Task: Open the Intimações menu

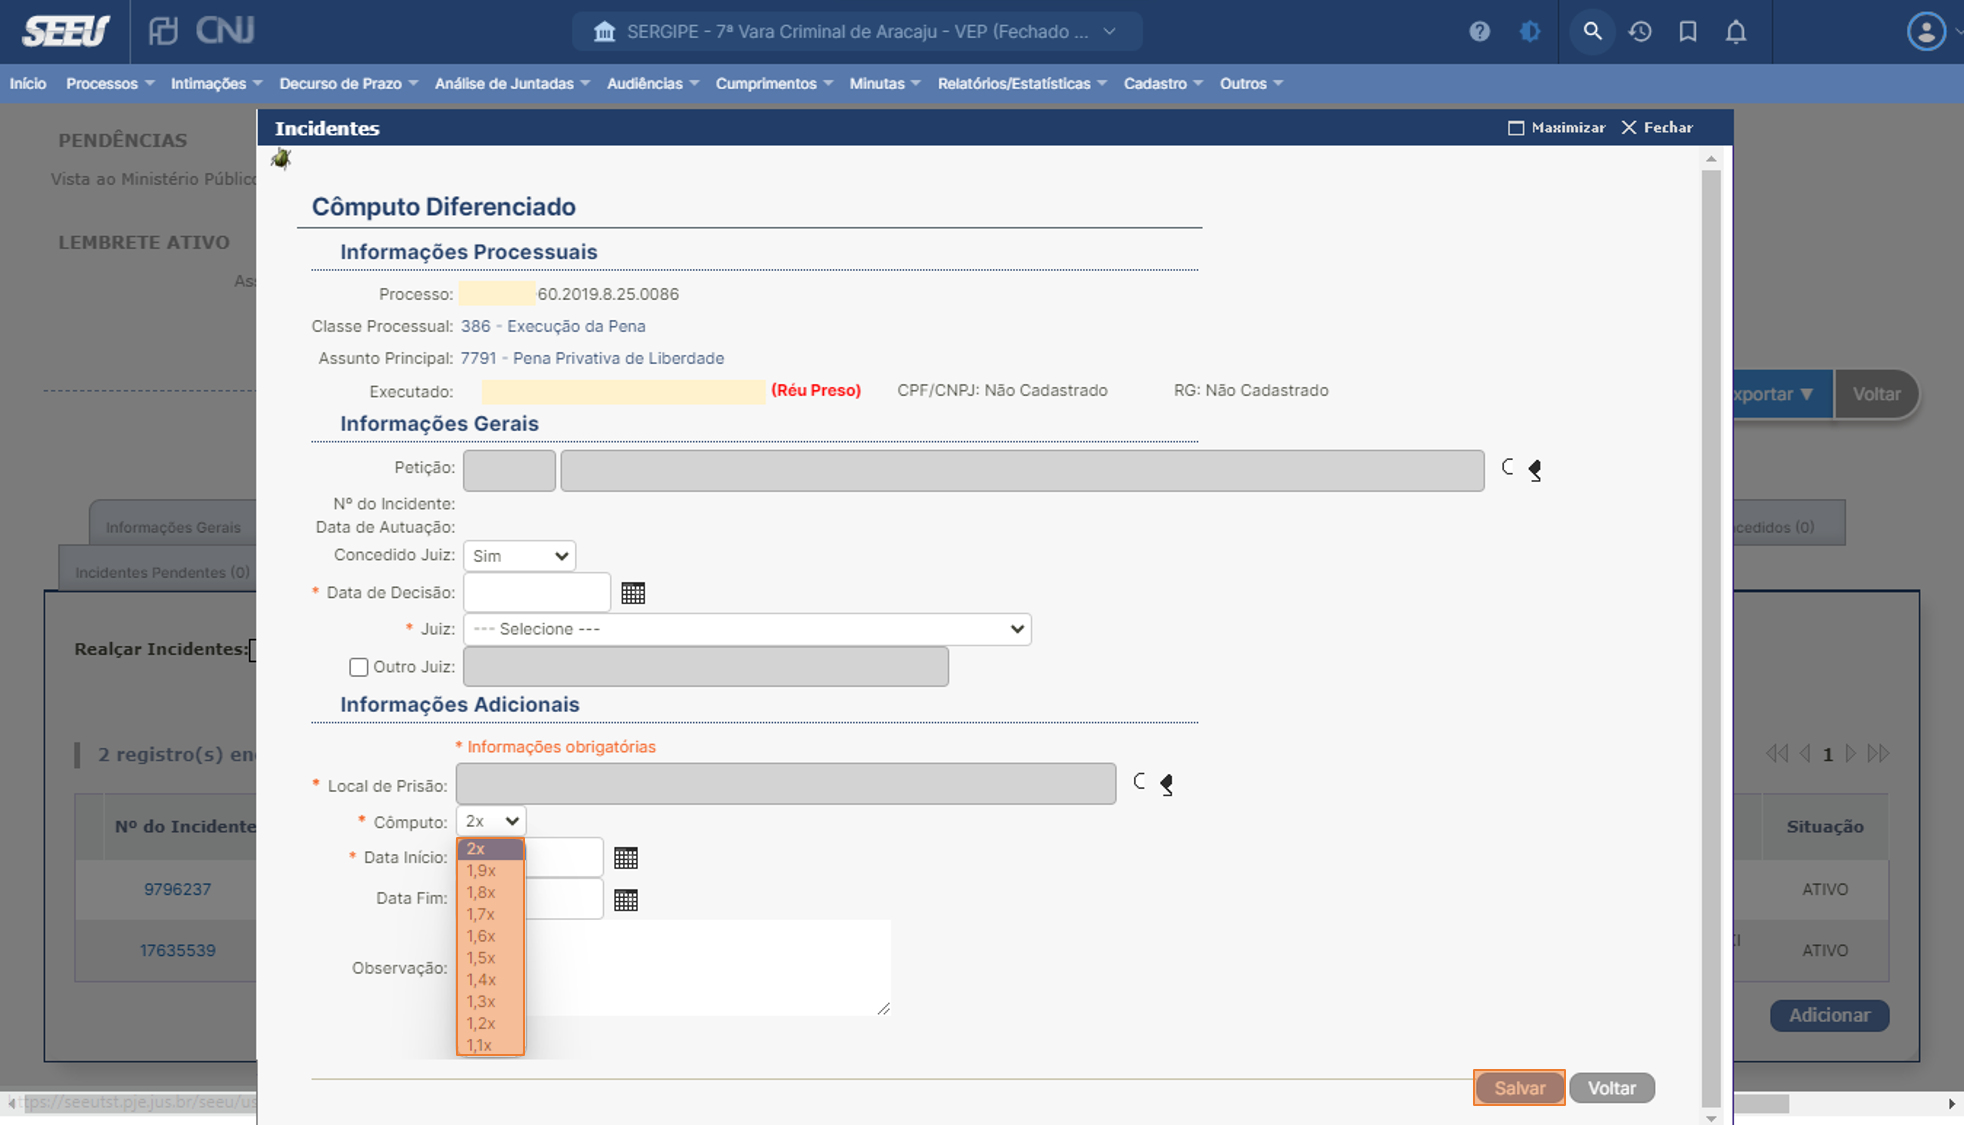Action: point(216,83)
